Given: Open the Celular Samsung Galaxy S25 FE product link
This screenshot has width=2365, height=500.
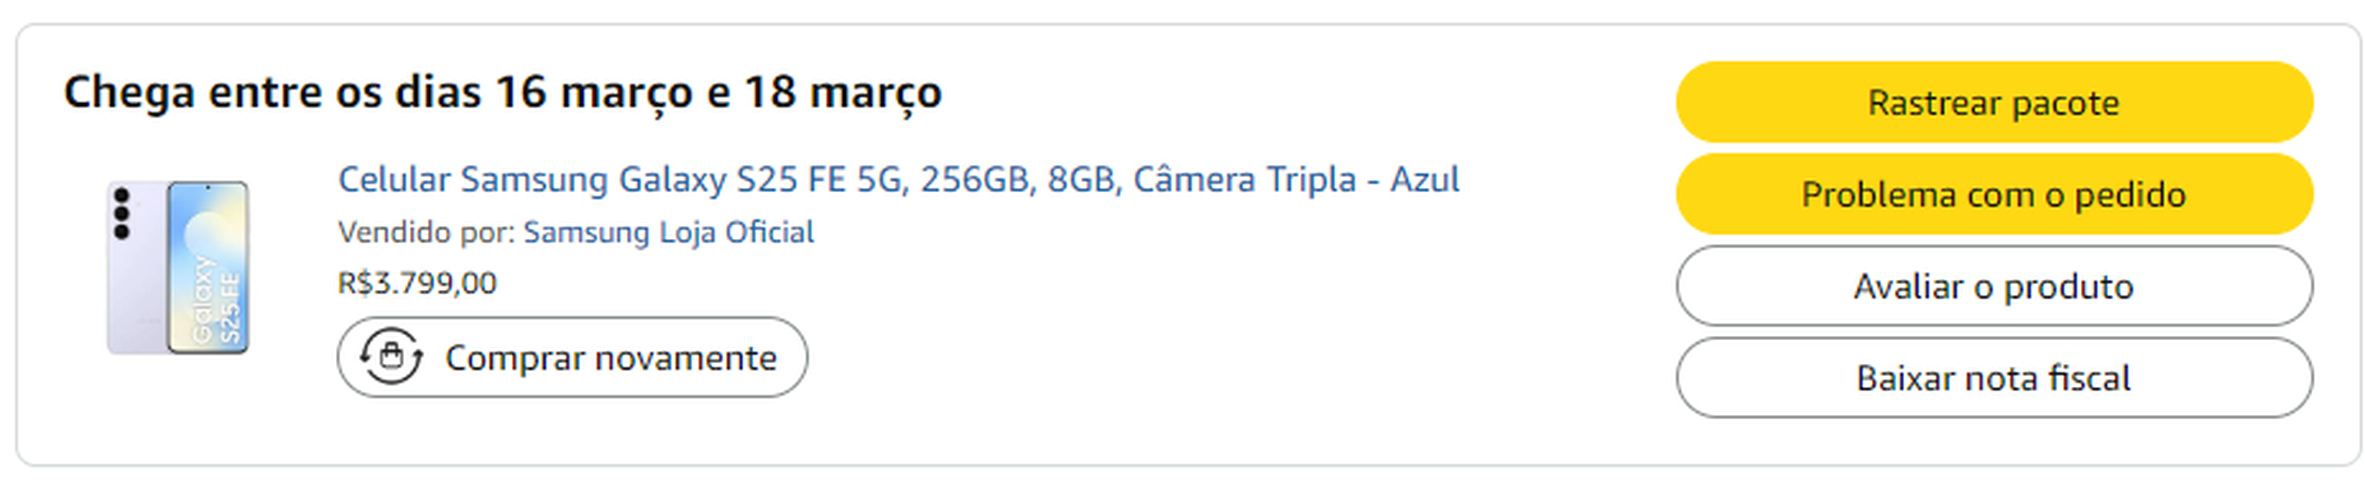Looking at the screenshot, I should (898, 180).
